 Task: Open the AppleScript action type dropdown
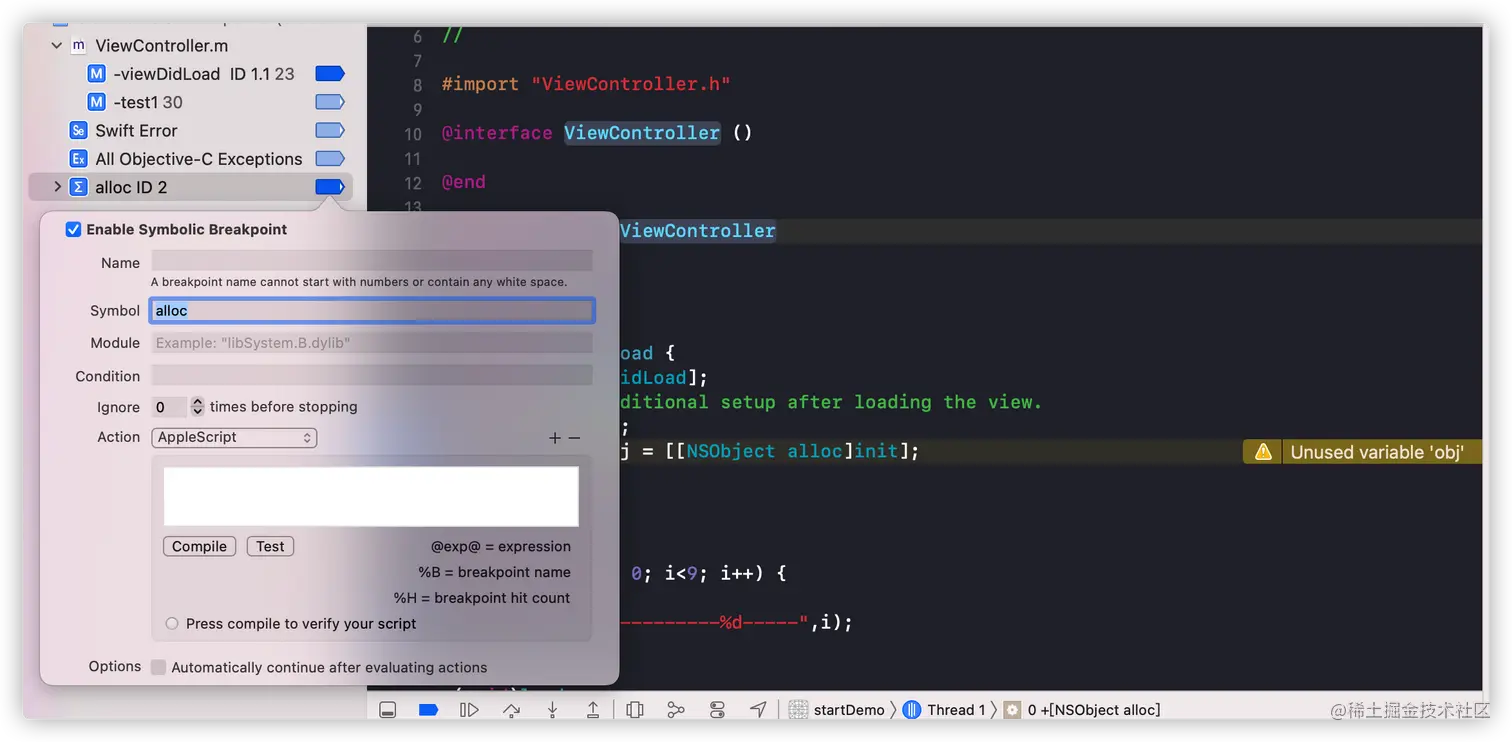234,437
